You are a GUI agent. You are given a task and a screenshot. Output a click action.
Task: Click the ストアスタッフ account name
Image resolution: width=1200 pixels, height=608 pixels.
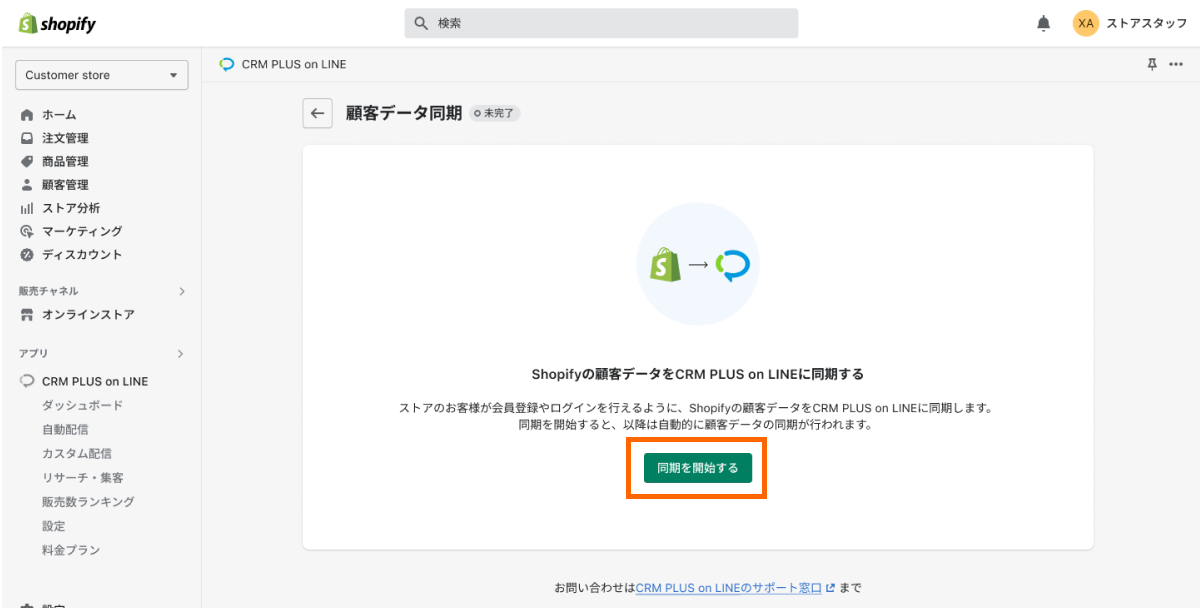1146,23
